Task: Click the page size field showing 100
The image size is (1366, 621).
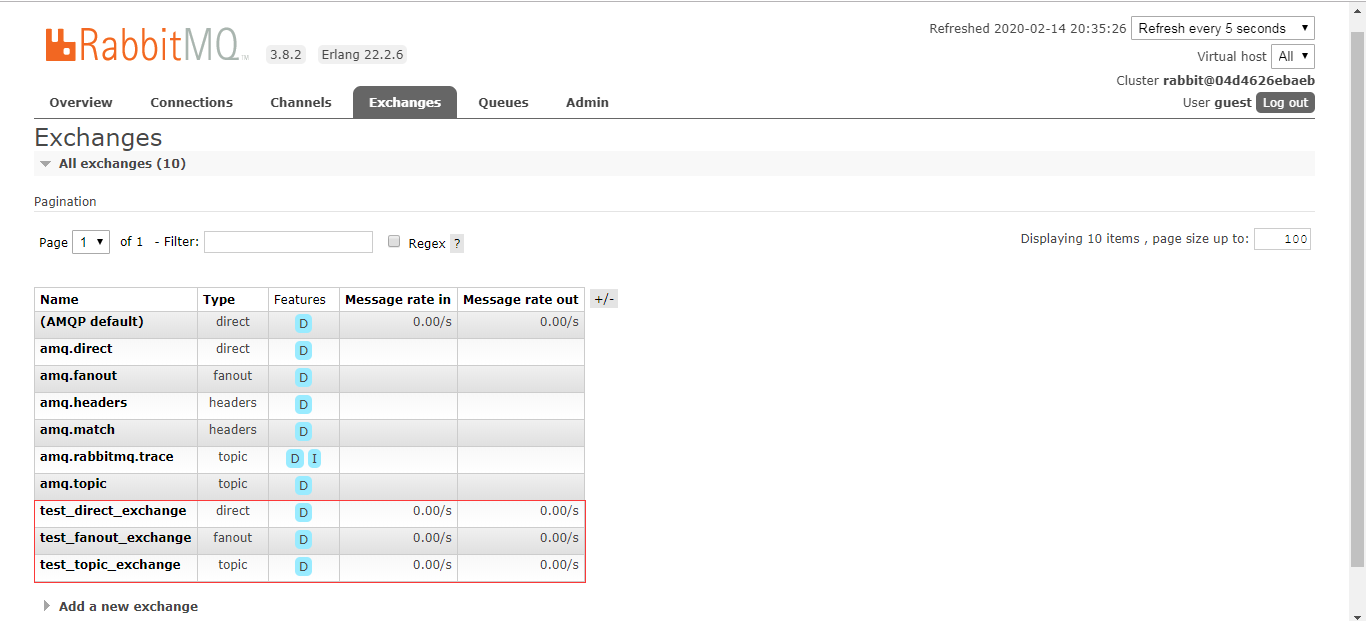Action: (1282, 239)
